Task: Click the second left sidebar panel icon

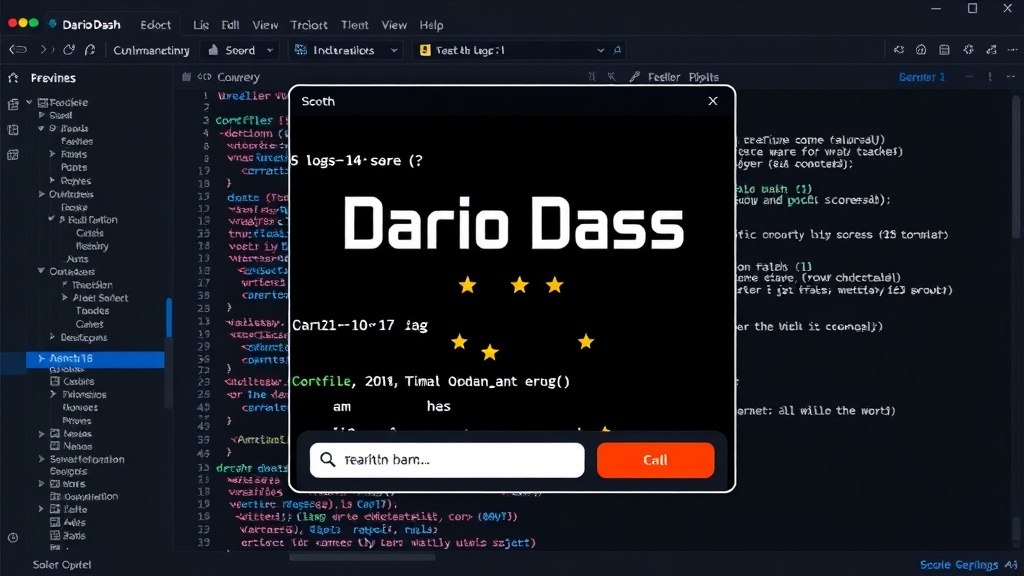Action: [x=13, y=130]
